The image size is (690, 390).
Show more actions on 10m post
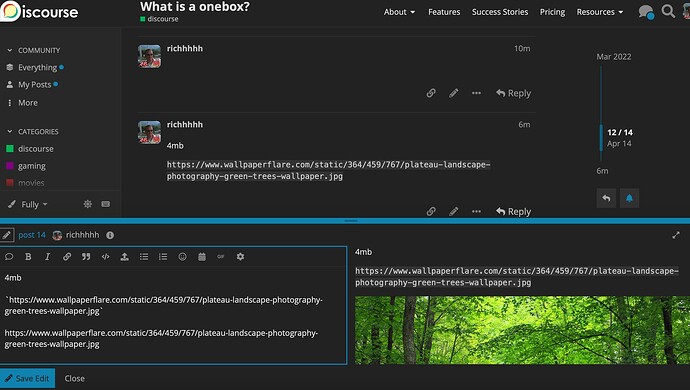click(x=476, y=93)
